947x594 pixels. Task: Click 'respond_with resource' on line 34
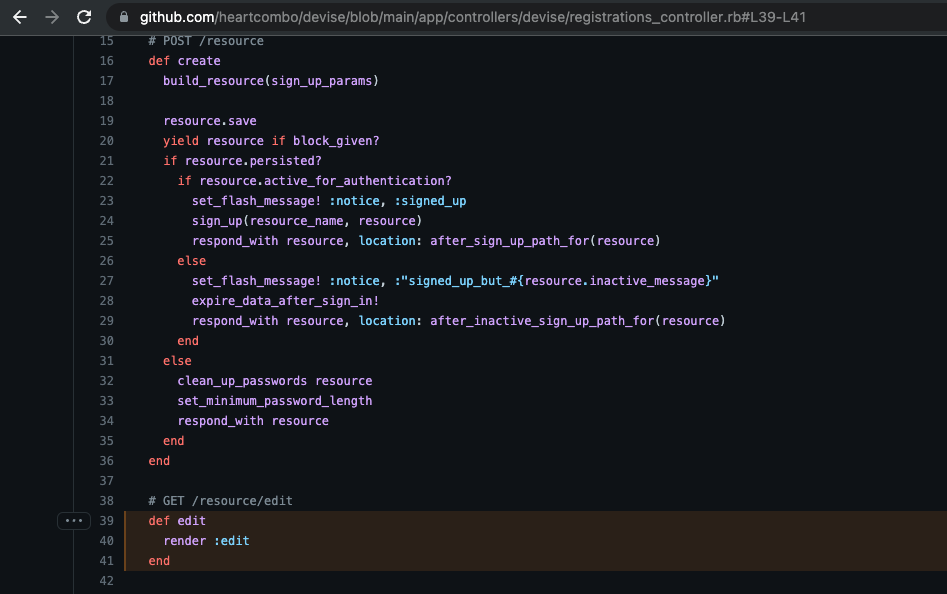click(x=253, y=421)
